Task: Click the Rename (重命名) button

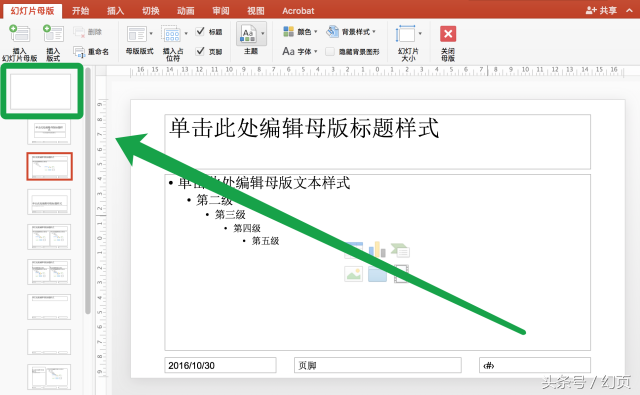Action: click(91, 52)
